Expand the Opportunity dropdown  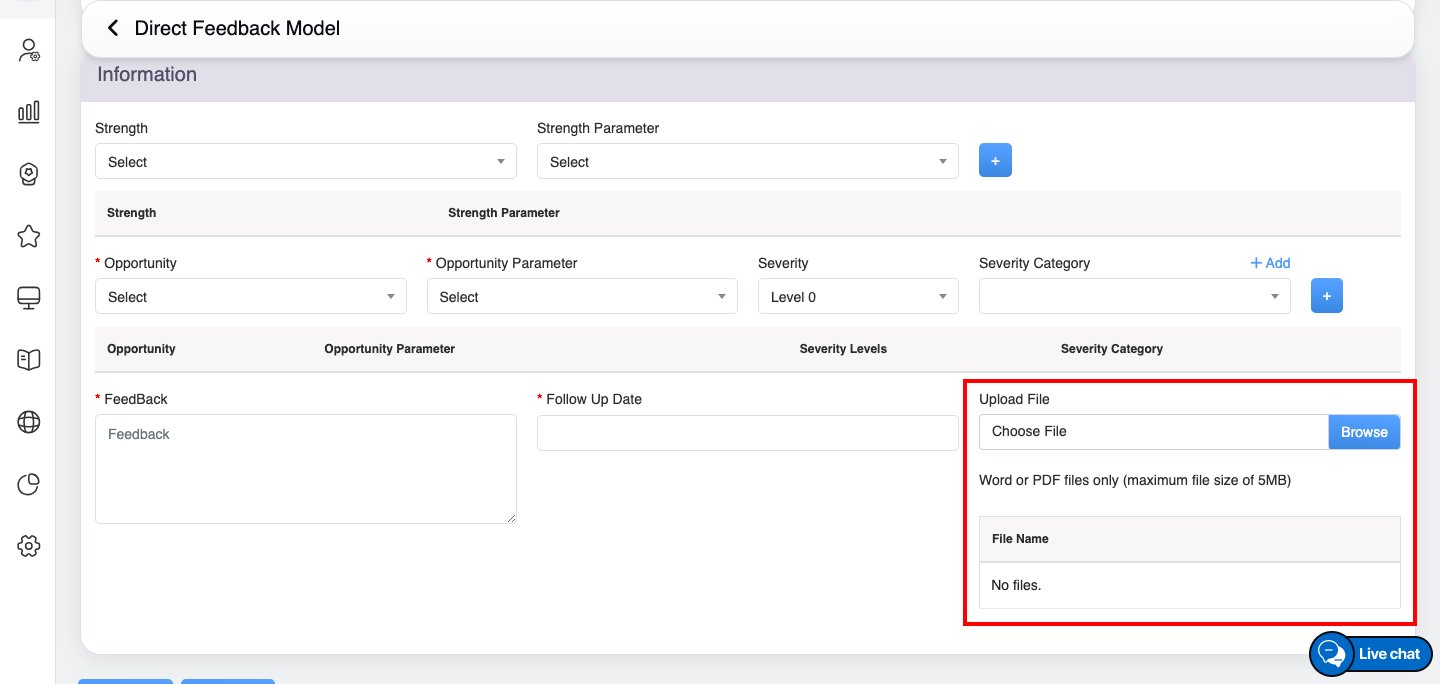pos(250,297)
